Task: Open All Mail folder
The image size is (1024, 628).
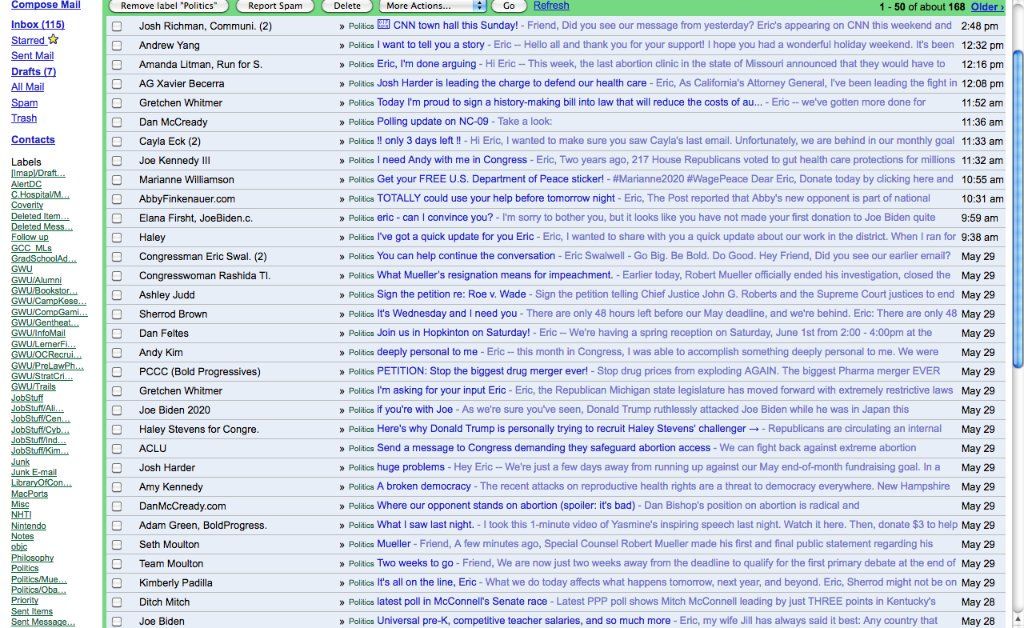Action: (x=27, y=87)
